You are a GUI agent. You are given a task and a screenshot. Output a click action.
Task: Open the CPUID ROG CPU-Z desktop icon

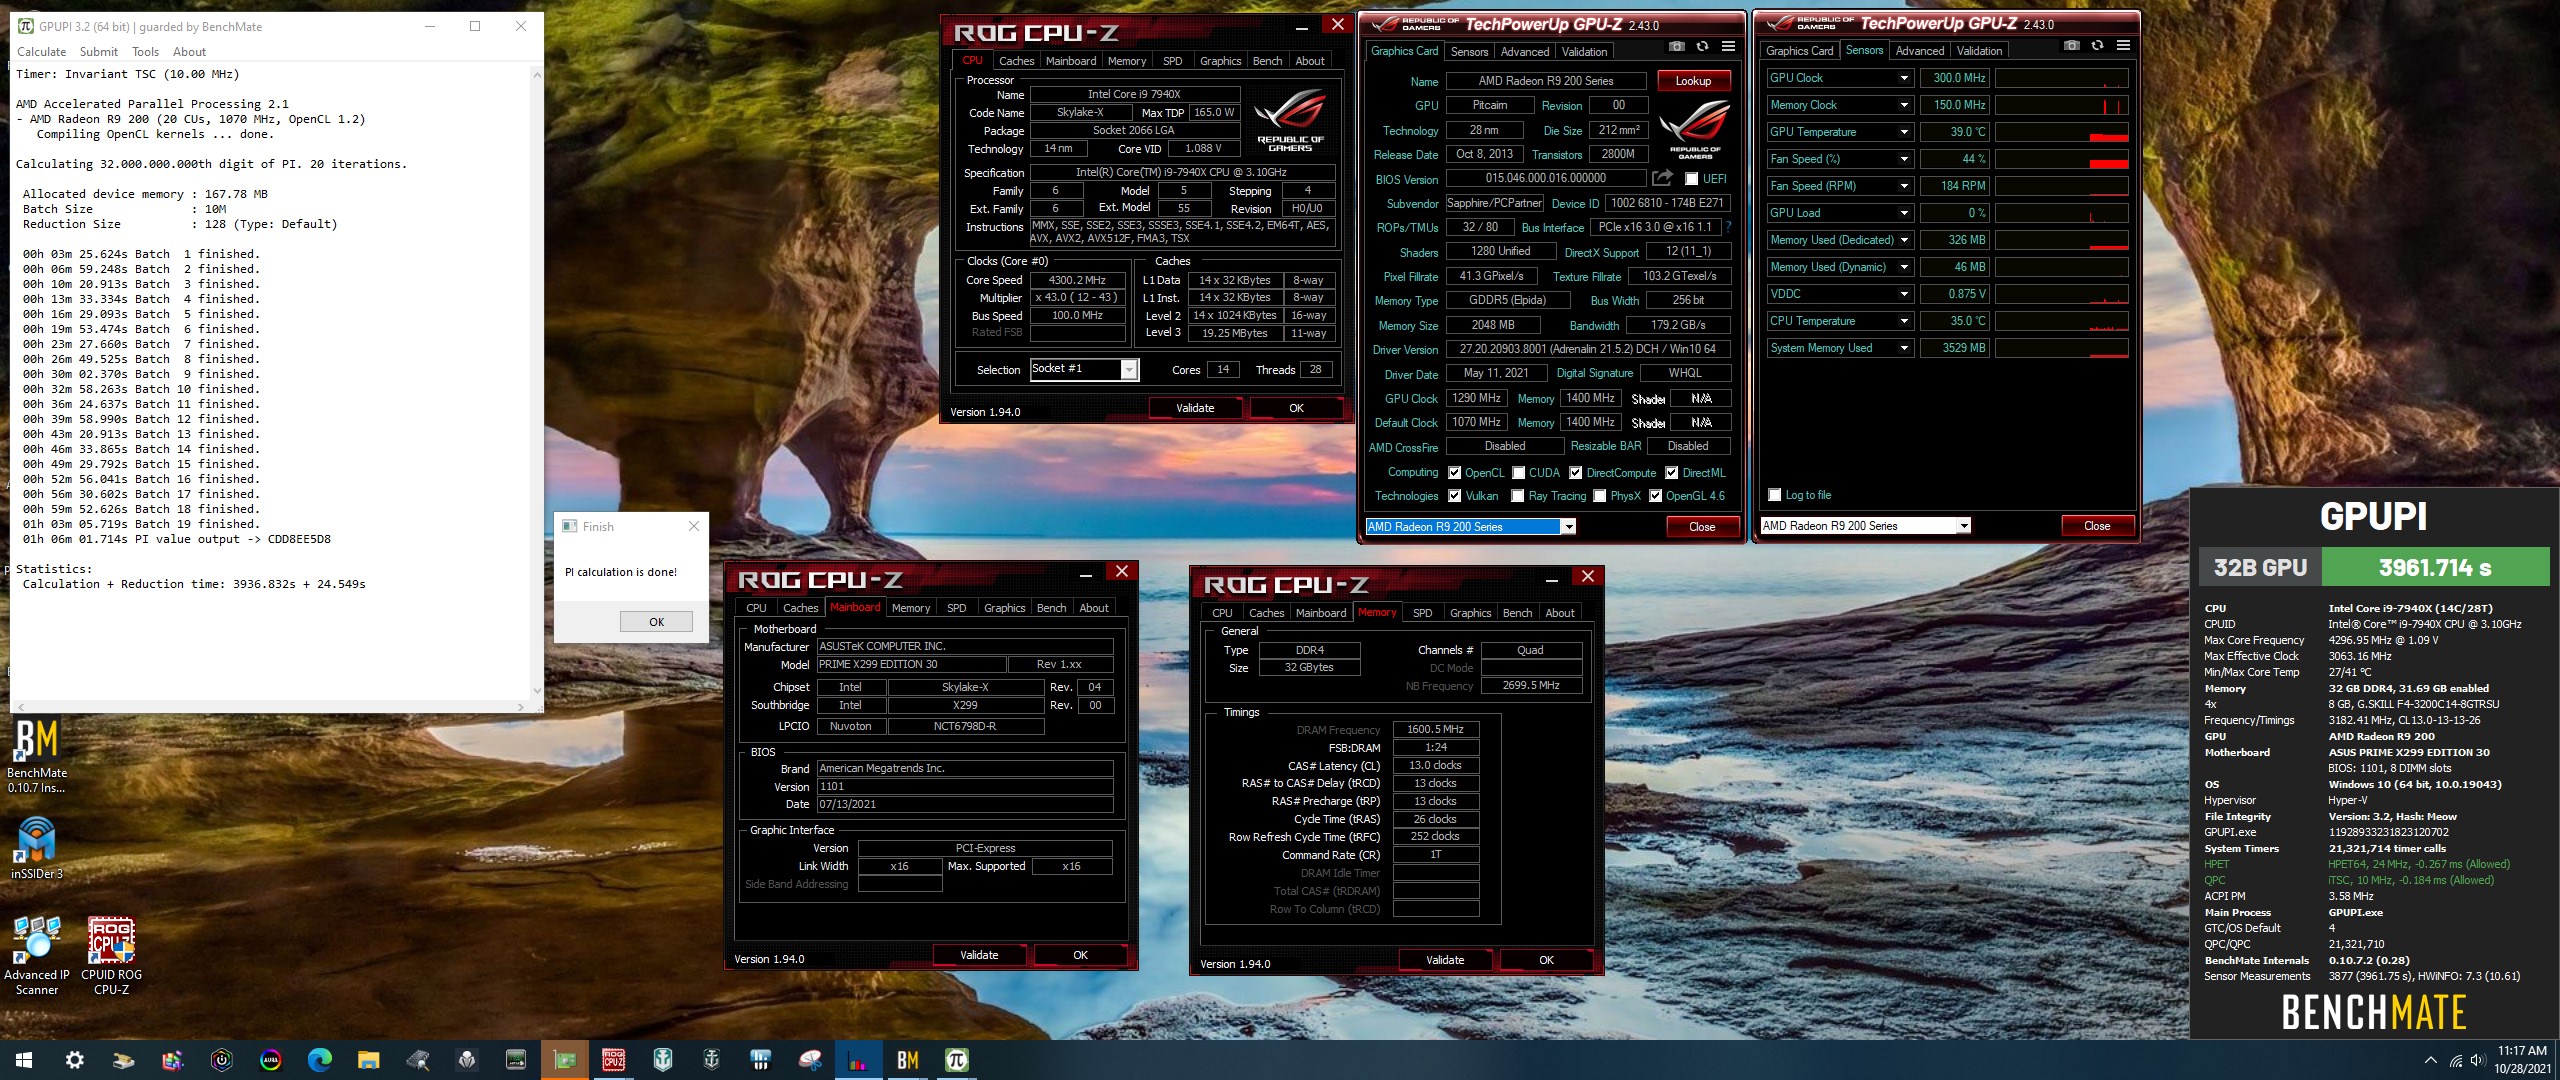click(x=111, y=955)
